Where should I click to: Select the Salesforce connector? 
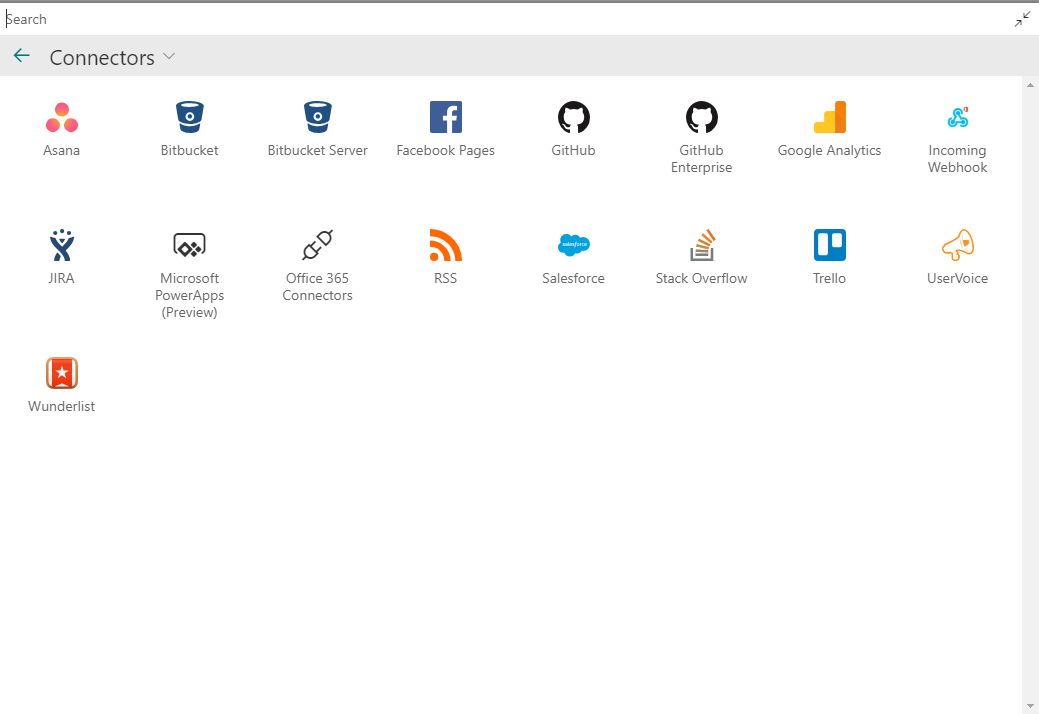point(574,246)
